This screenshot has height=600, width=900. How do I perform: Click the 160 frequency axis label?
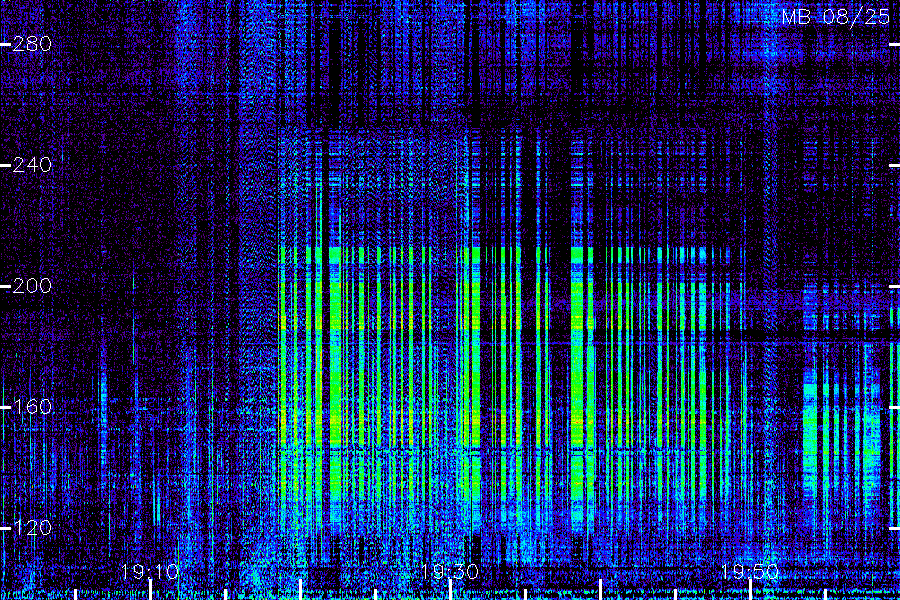[32, 407]
